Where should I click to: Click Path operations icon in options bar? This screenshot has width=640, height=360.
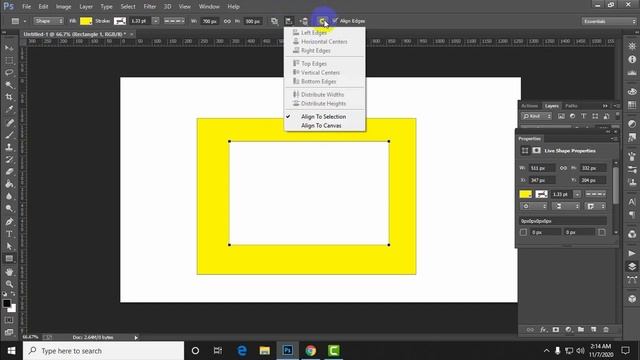tap(274, 21)
